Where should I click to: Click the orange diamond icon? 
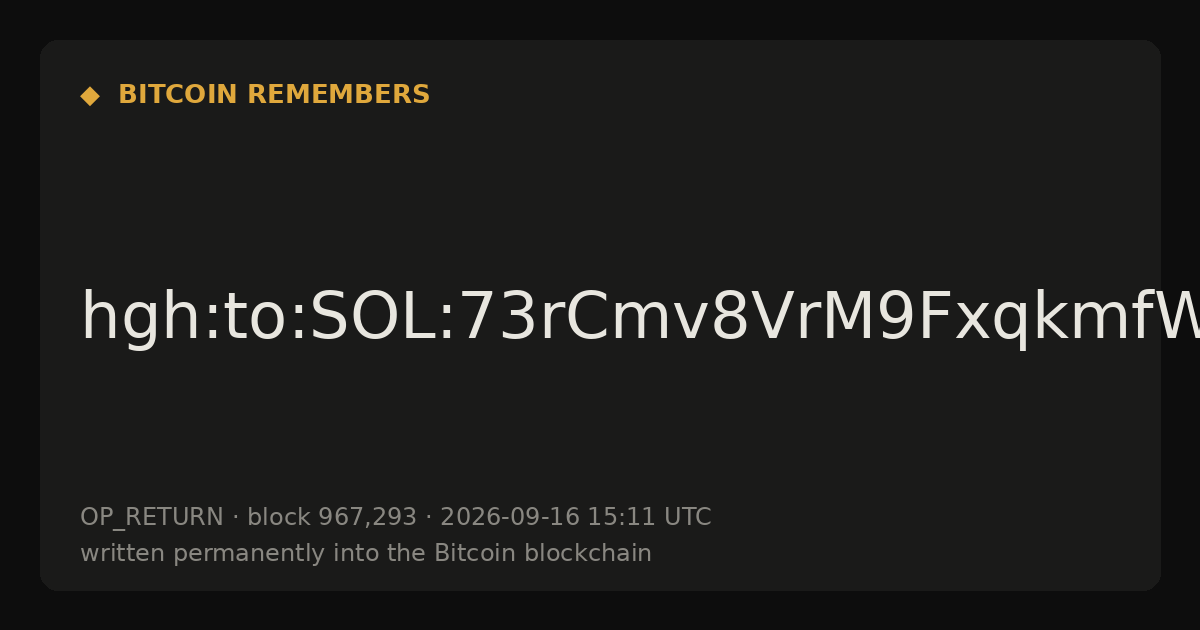[90, 96]
